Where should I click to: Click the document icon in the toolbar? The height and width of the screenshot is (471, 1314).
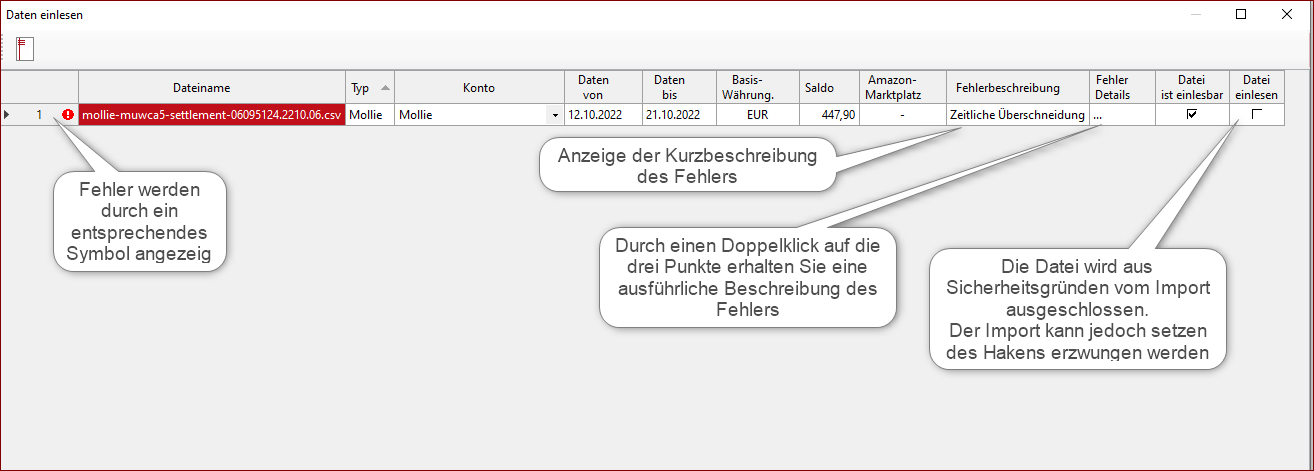(x=25, y=49)
